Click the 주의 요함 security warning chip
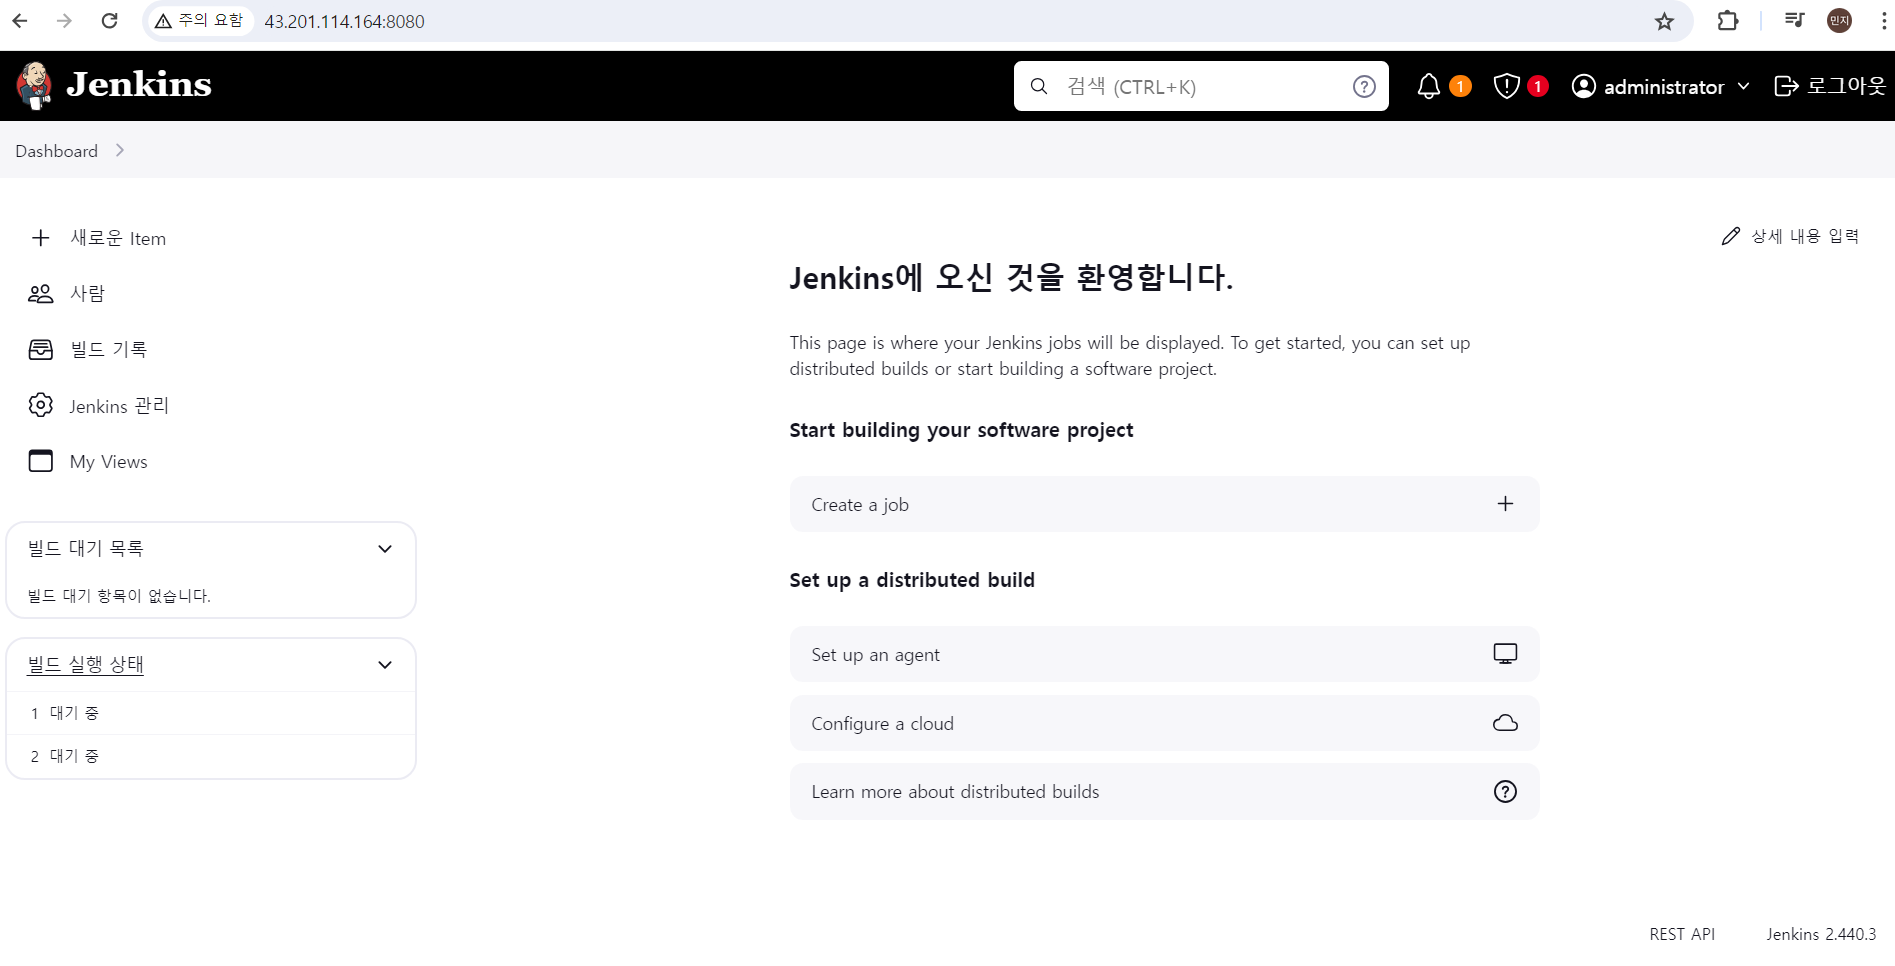The width and height of the screenshot is (1895, 966). (x=199, y=21)
